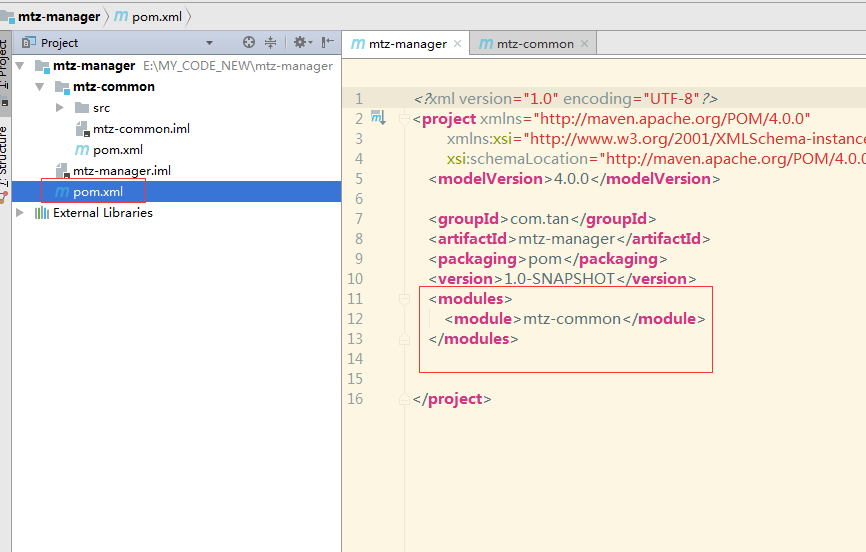866x552 pixels.
Task: Open the Project panel settings gear
Action: [299, 43]
